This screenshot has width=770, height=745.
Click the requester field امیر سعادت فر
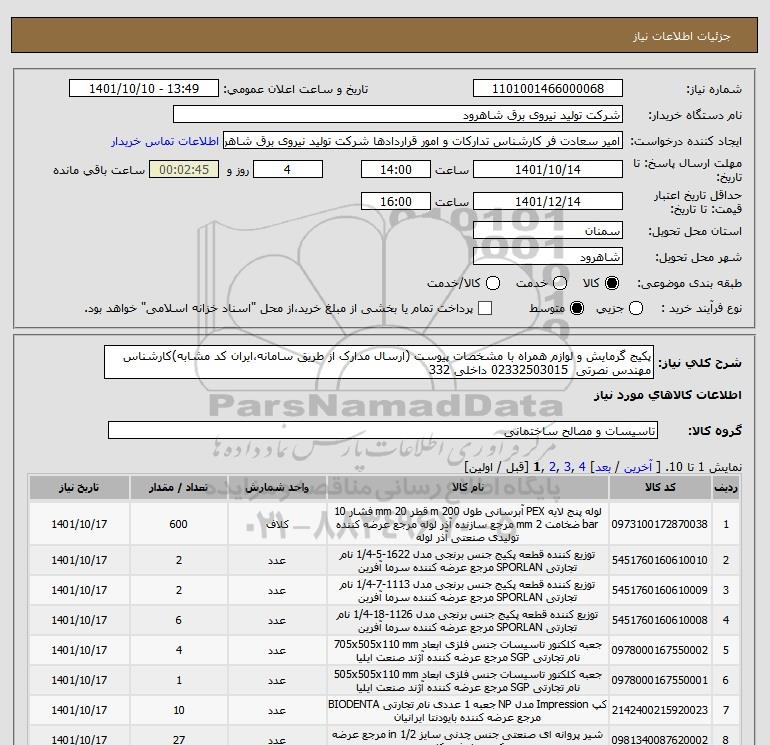tap(423, 141)
